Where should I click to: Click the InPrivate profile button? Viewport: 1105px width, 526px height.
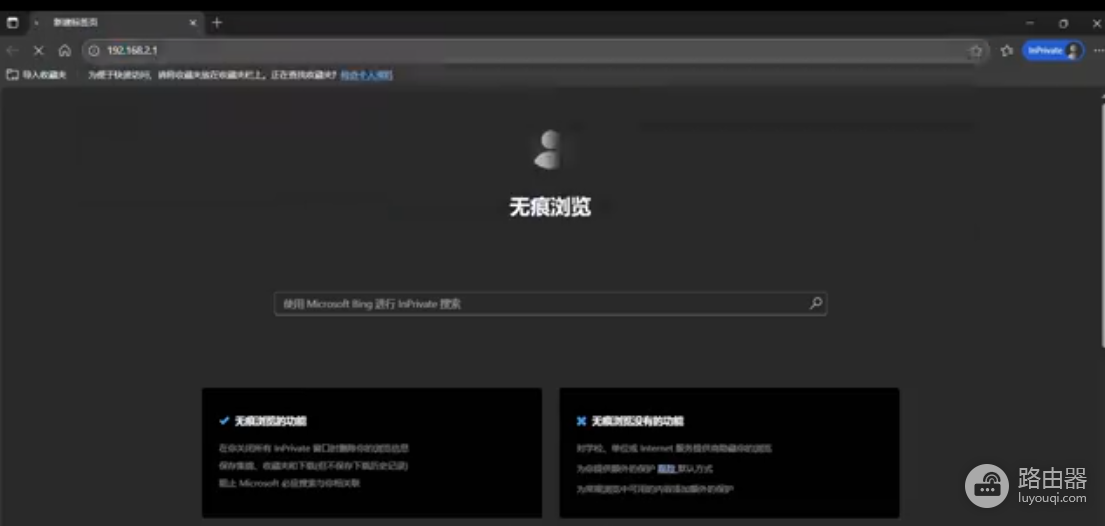[1053, 51]
